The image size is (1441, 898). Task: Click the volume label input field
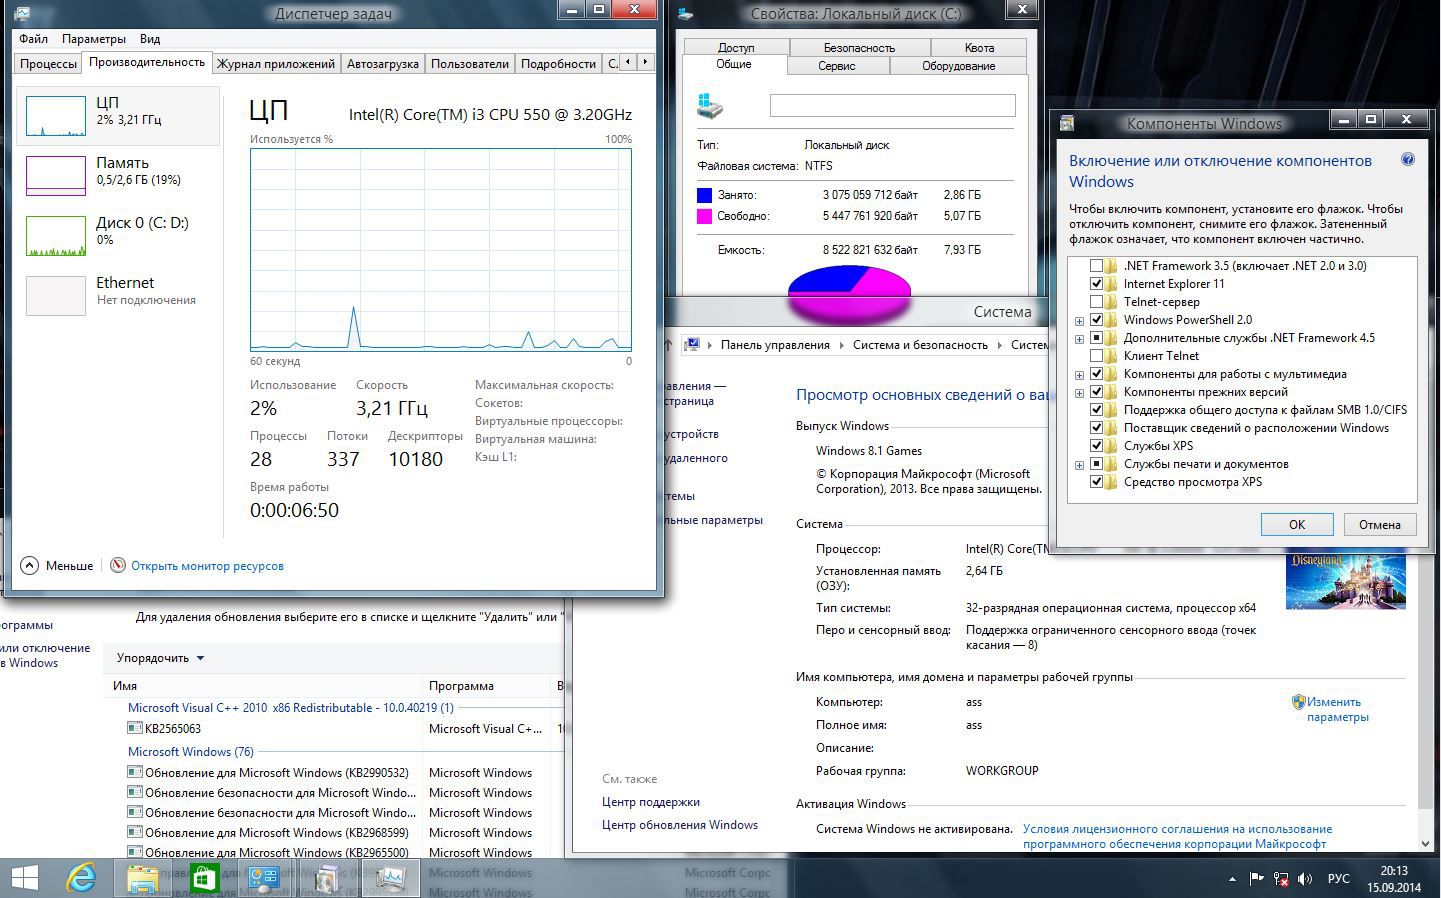pos(892,105)
